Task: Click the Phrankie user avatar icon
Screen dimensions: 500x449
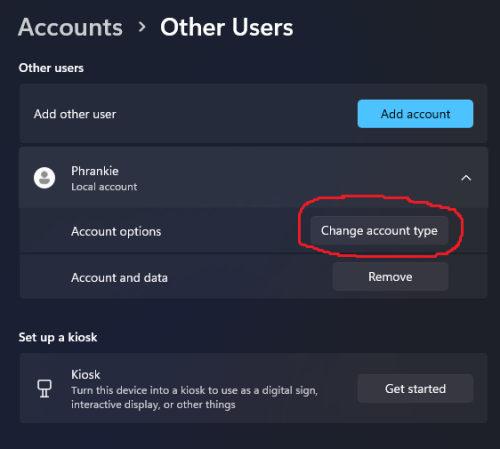Action: [x=44, y=178]
